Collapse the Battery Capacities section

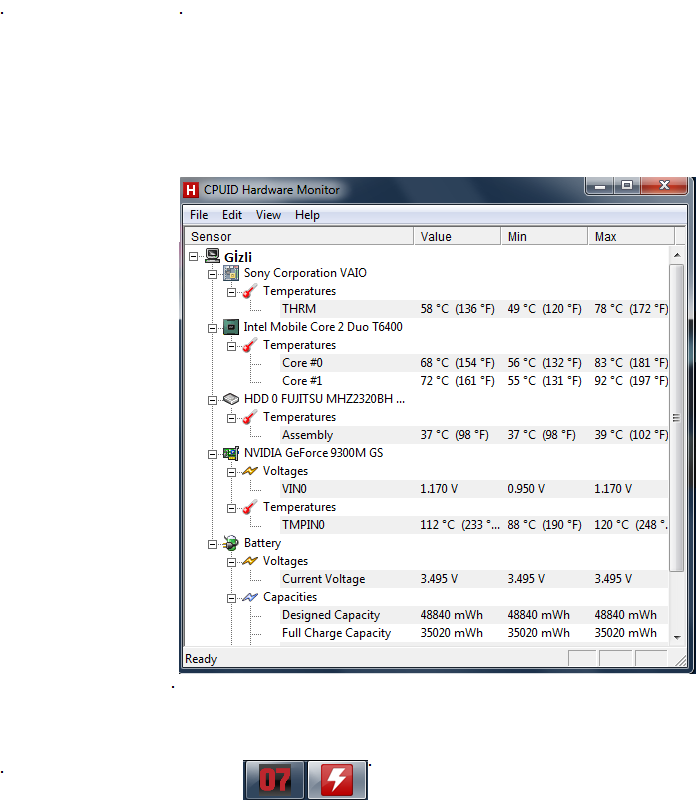pos(231,597)
